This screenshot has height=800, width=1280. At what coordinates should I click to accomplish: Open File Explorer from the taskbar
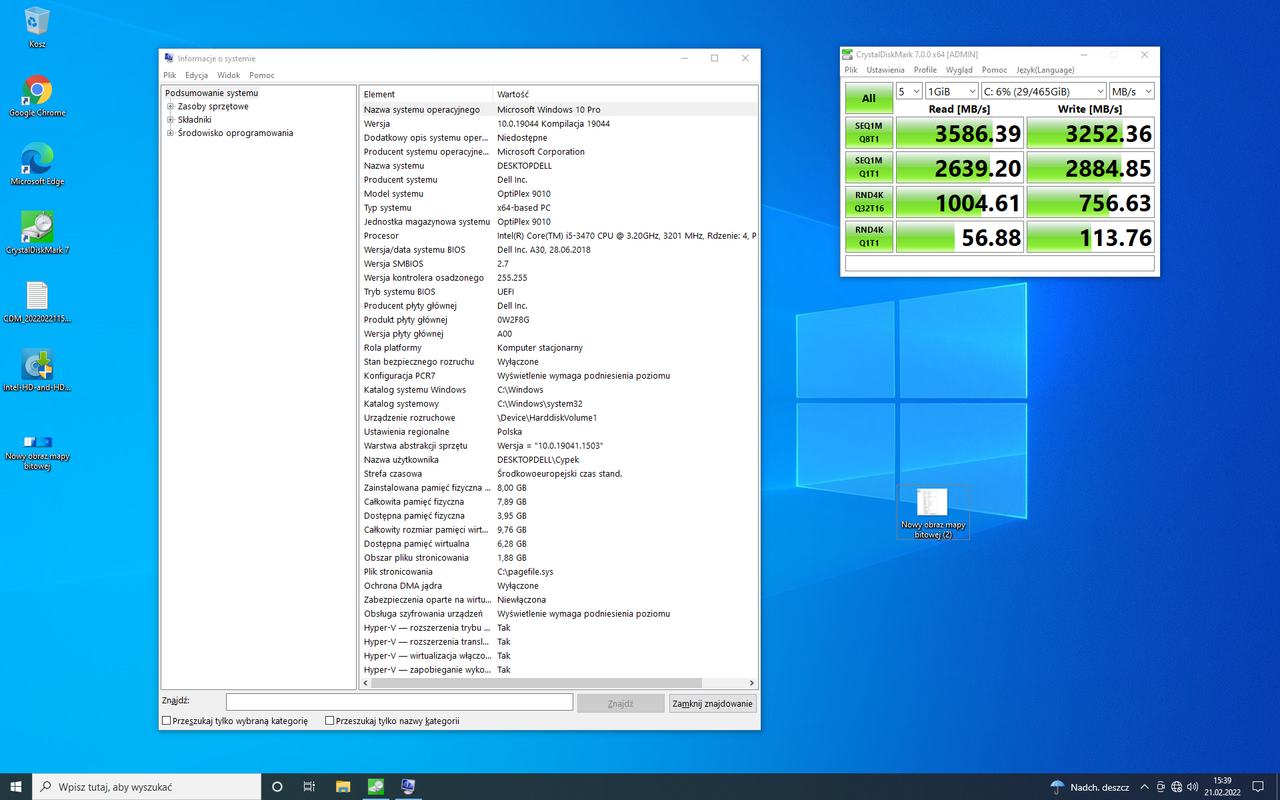coord(343,787)
